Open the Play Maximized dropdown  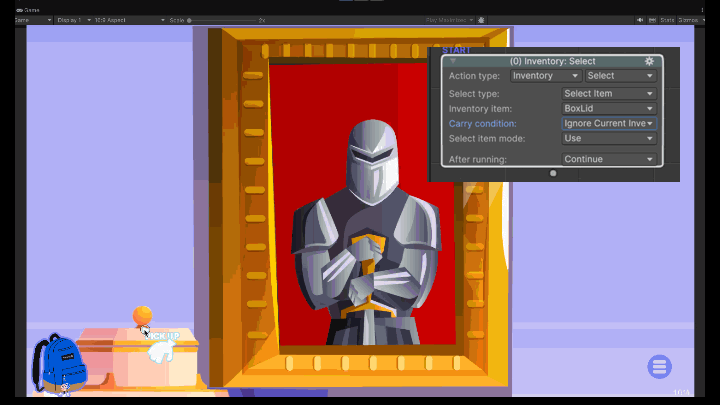coord(449,20)
